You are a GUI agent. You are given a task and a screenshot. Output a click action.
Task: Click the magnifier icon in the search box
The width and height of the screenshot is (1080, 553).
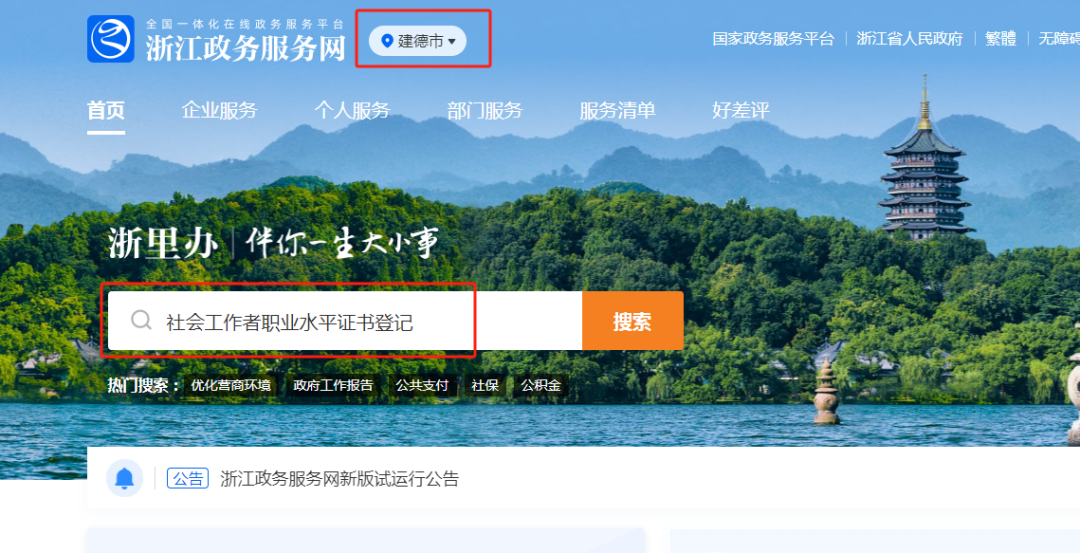click(x=141, y=320)
